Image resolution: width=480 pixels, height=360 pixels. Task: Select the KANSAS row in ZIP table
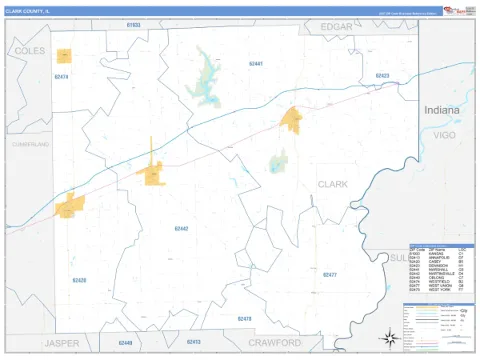tap(436, 254)
